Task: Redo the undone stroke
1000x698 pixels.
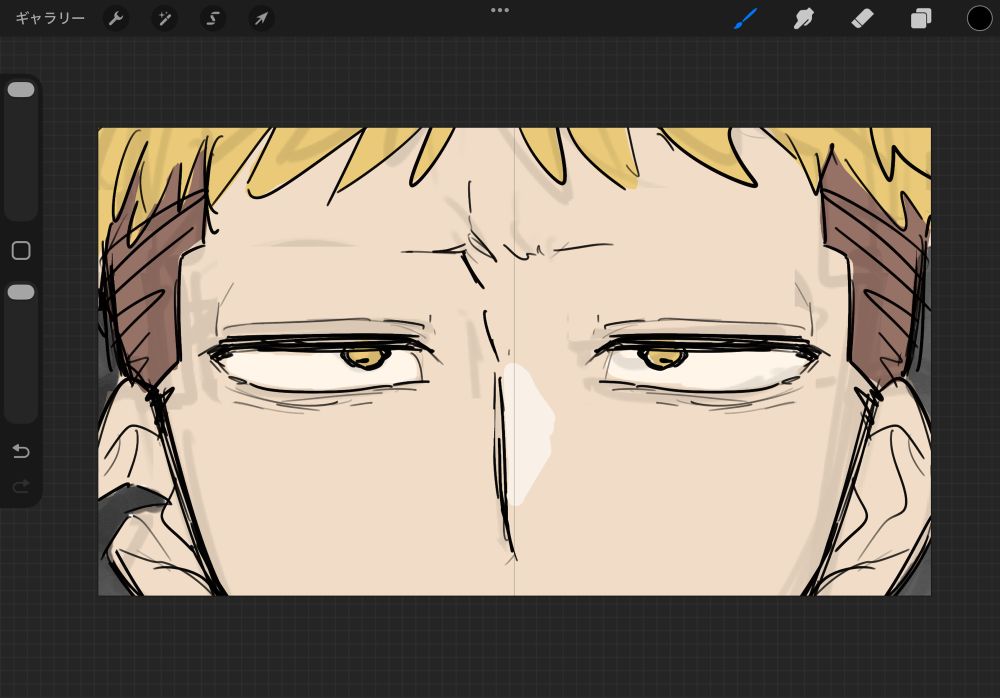Action: click(x=21, y=487)
